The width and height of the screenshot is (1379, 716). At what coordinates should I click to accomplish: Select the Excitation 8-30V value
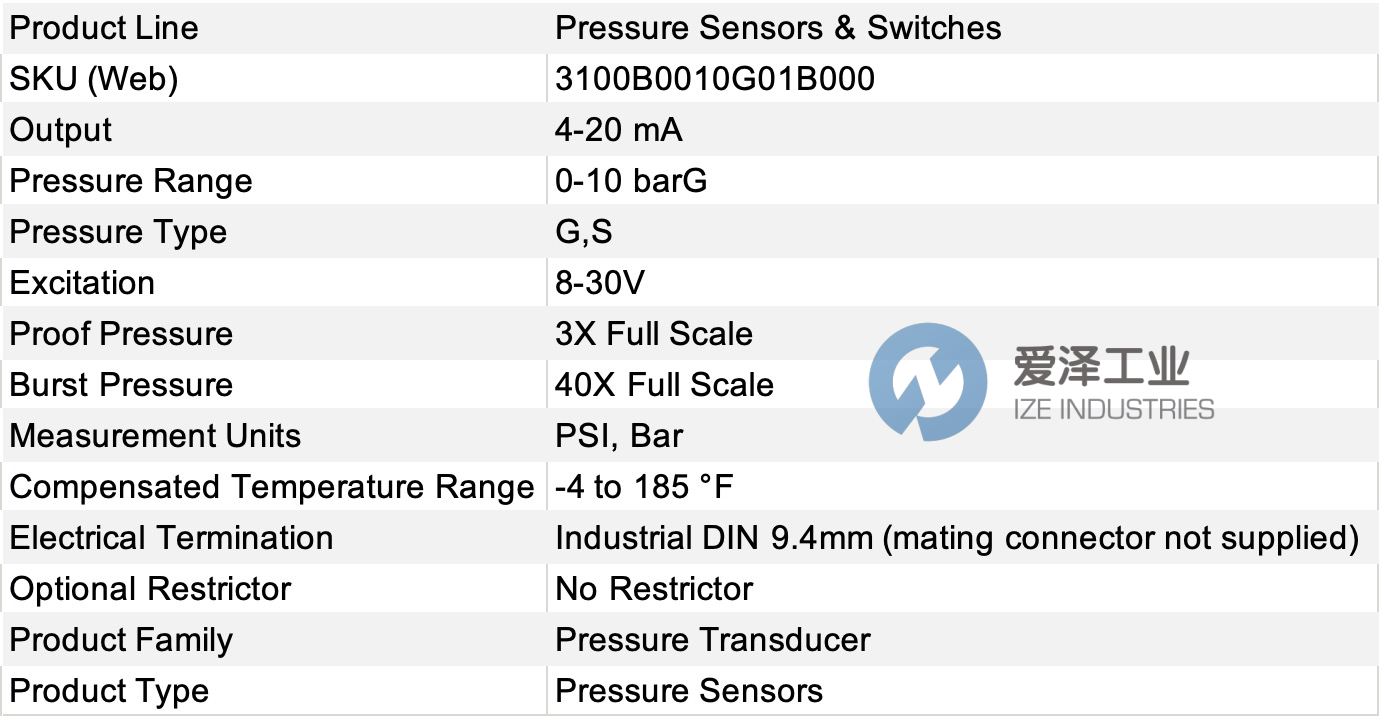(600, 283)
